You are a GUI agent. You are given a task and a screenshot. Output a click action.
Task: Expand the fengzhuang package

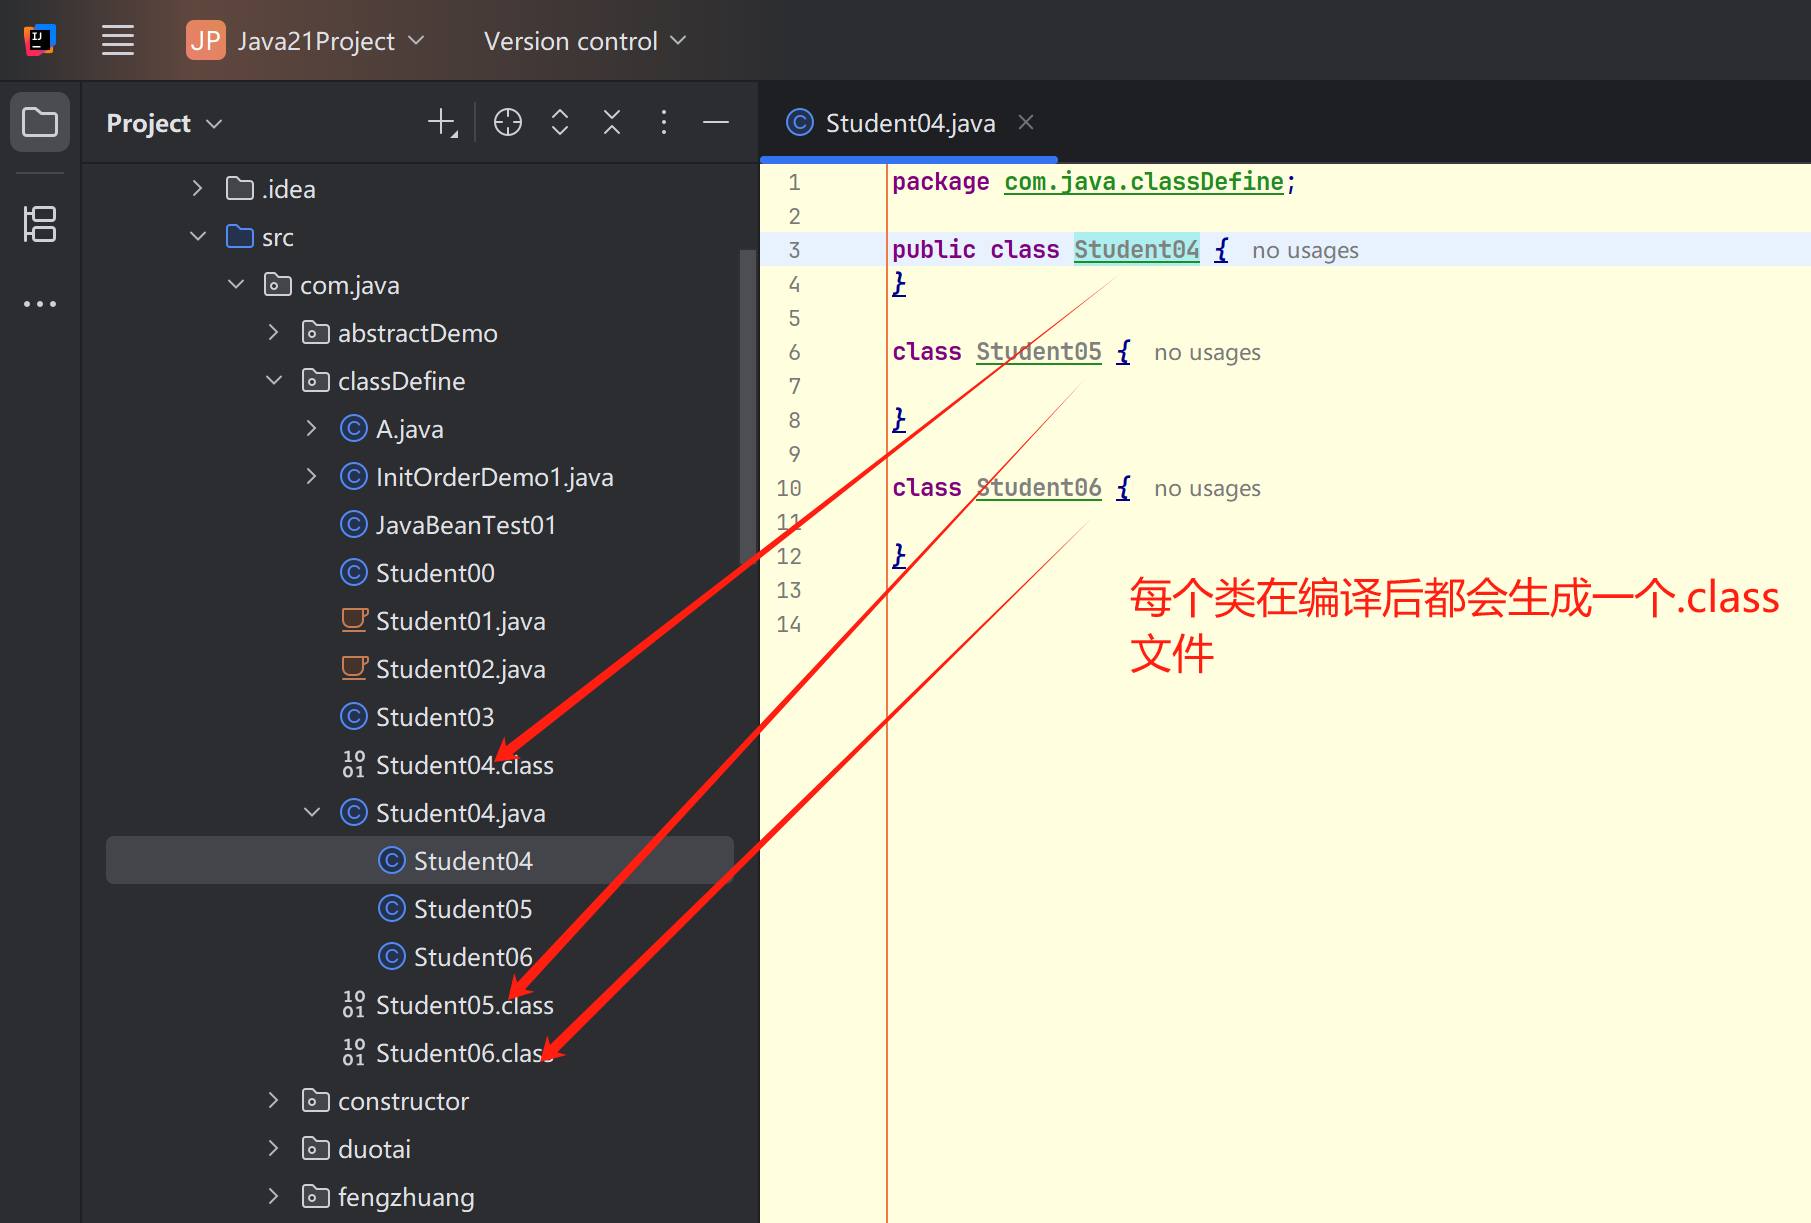[x=273, y=1196]
